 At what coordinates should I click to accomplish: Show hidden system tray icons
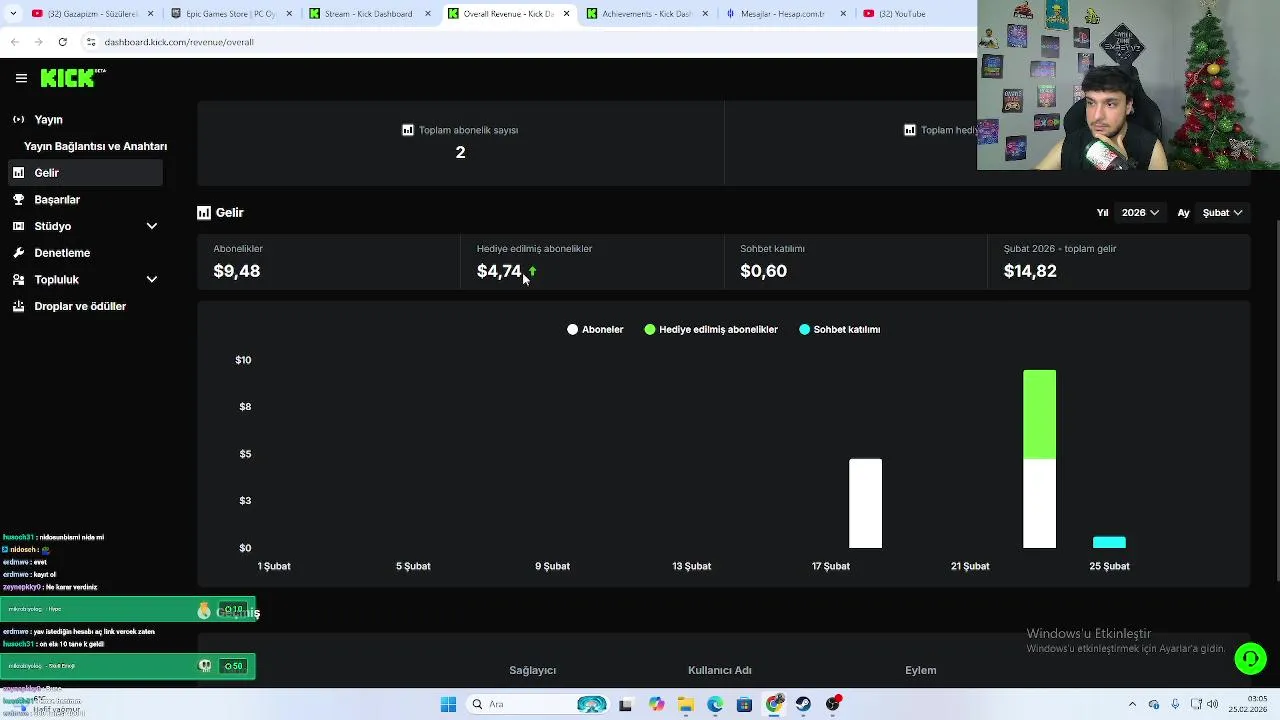pos(1132,704)
